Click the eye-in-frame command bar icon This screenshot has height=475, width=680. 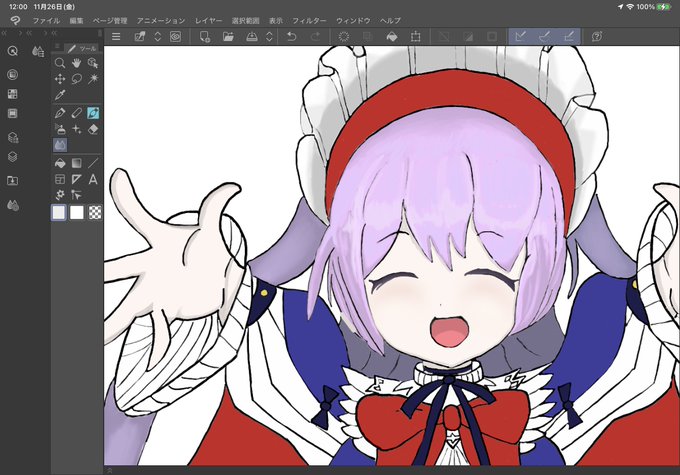(x=175, y=36)
